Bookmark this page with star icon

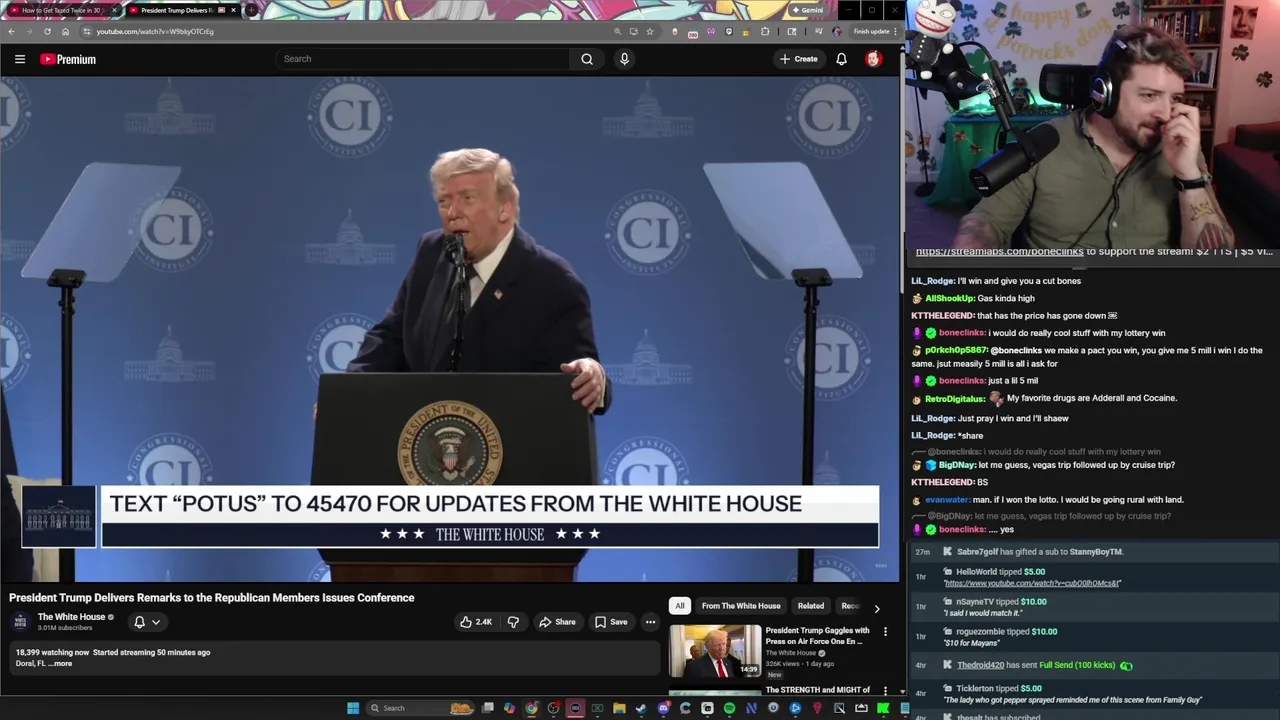[x=650, y=31]
